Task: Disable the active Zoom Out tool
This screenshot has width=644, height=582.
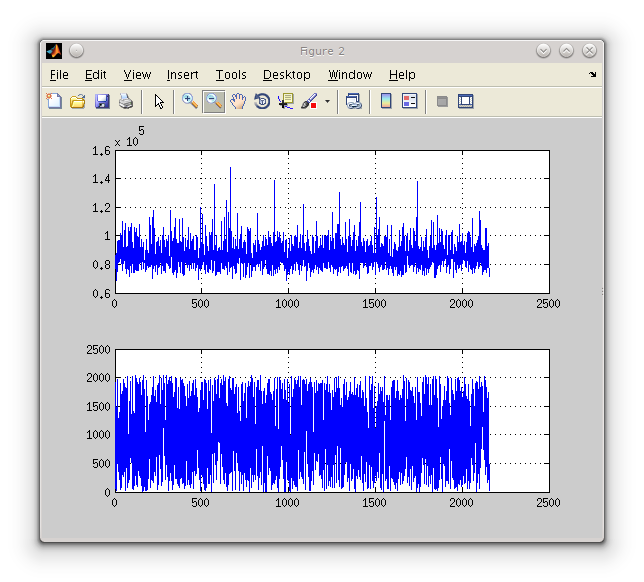Action: click(213, 101)
